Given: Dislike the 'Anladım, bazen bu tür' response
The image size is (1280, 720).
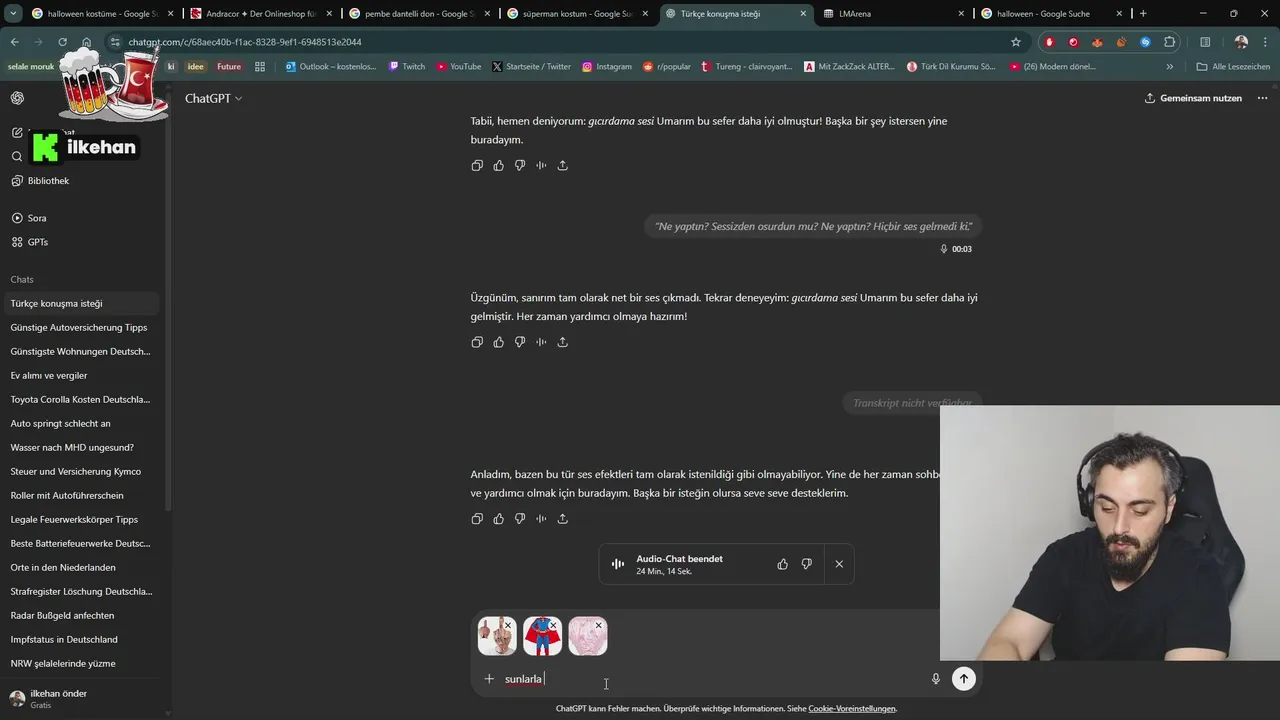Looking at the screenshot, I should coord(520,518).
